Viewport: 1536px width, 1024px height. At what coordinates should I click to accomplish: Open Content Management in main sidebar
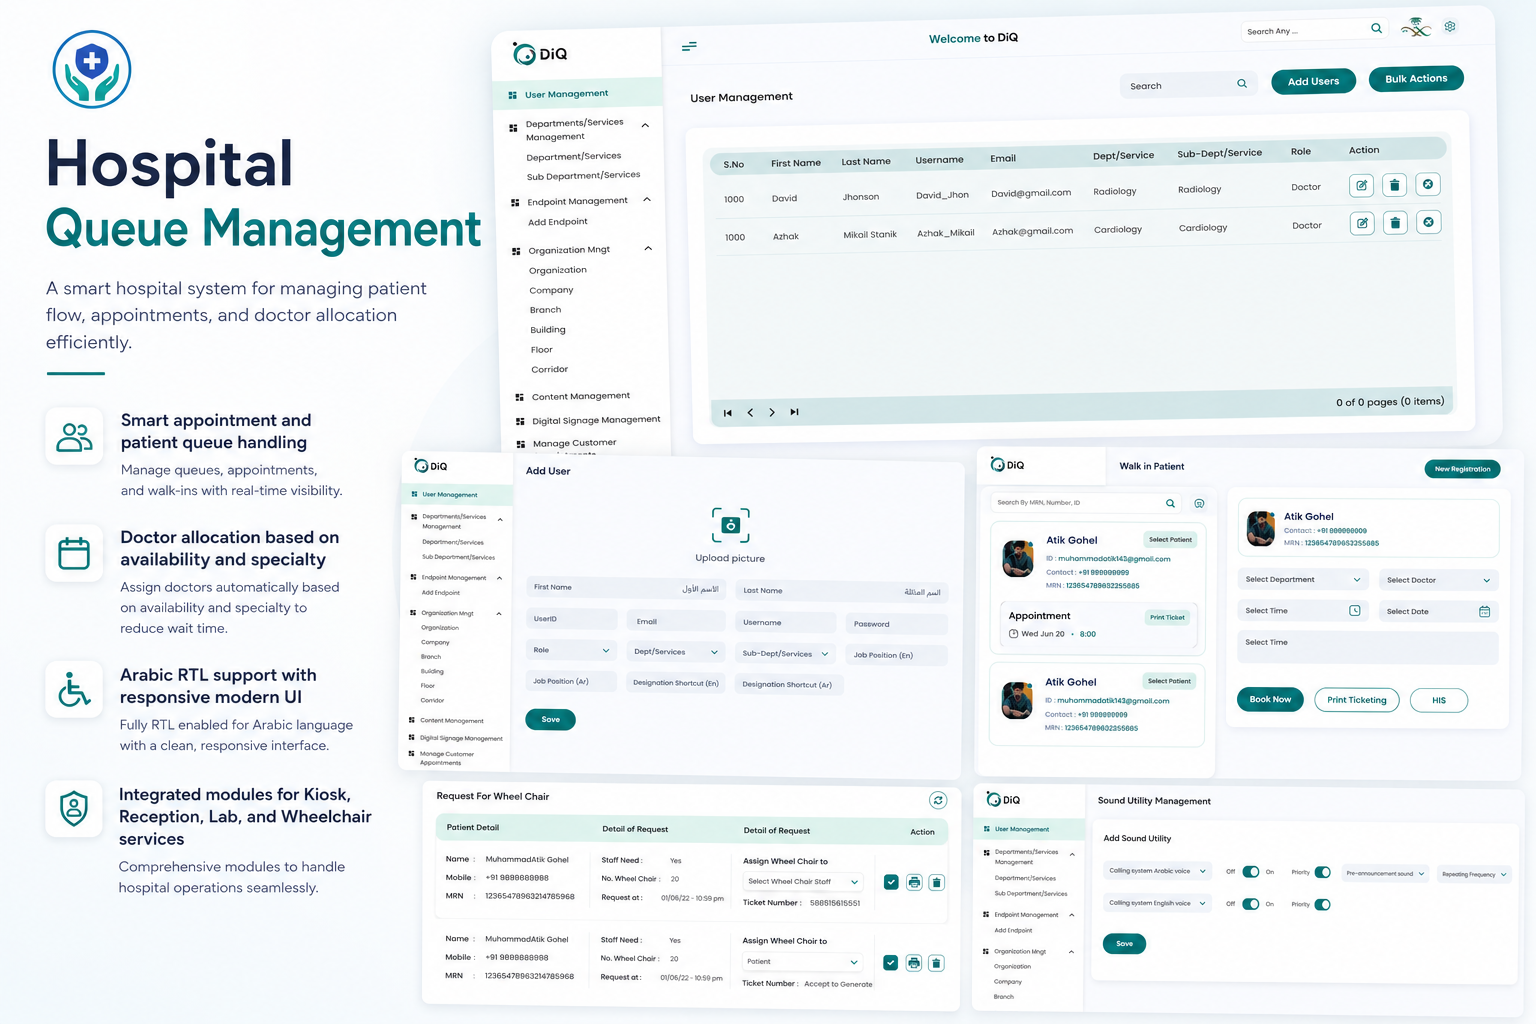pyautogui.click(x=580, y=396)
